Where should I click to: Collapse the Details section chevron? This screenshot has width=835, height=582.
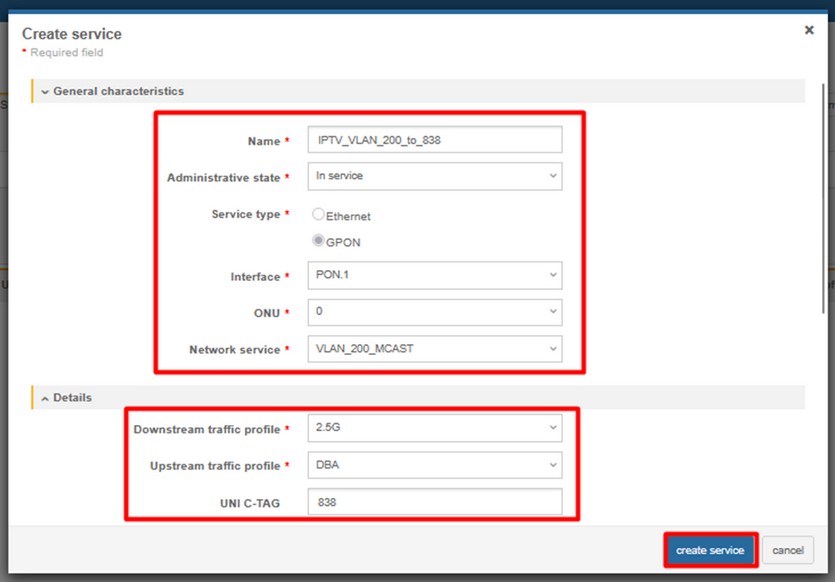click(x=45, y=398)
